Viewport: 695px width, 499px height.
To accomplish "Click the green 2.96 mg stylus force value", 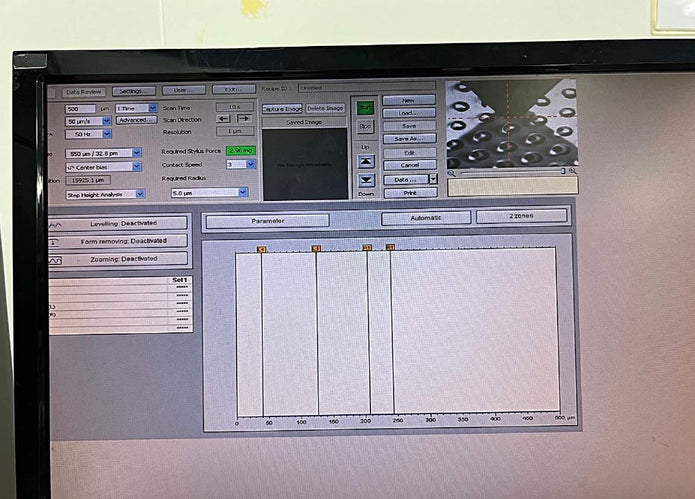I will tap(241, 151).
